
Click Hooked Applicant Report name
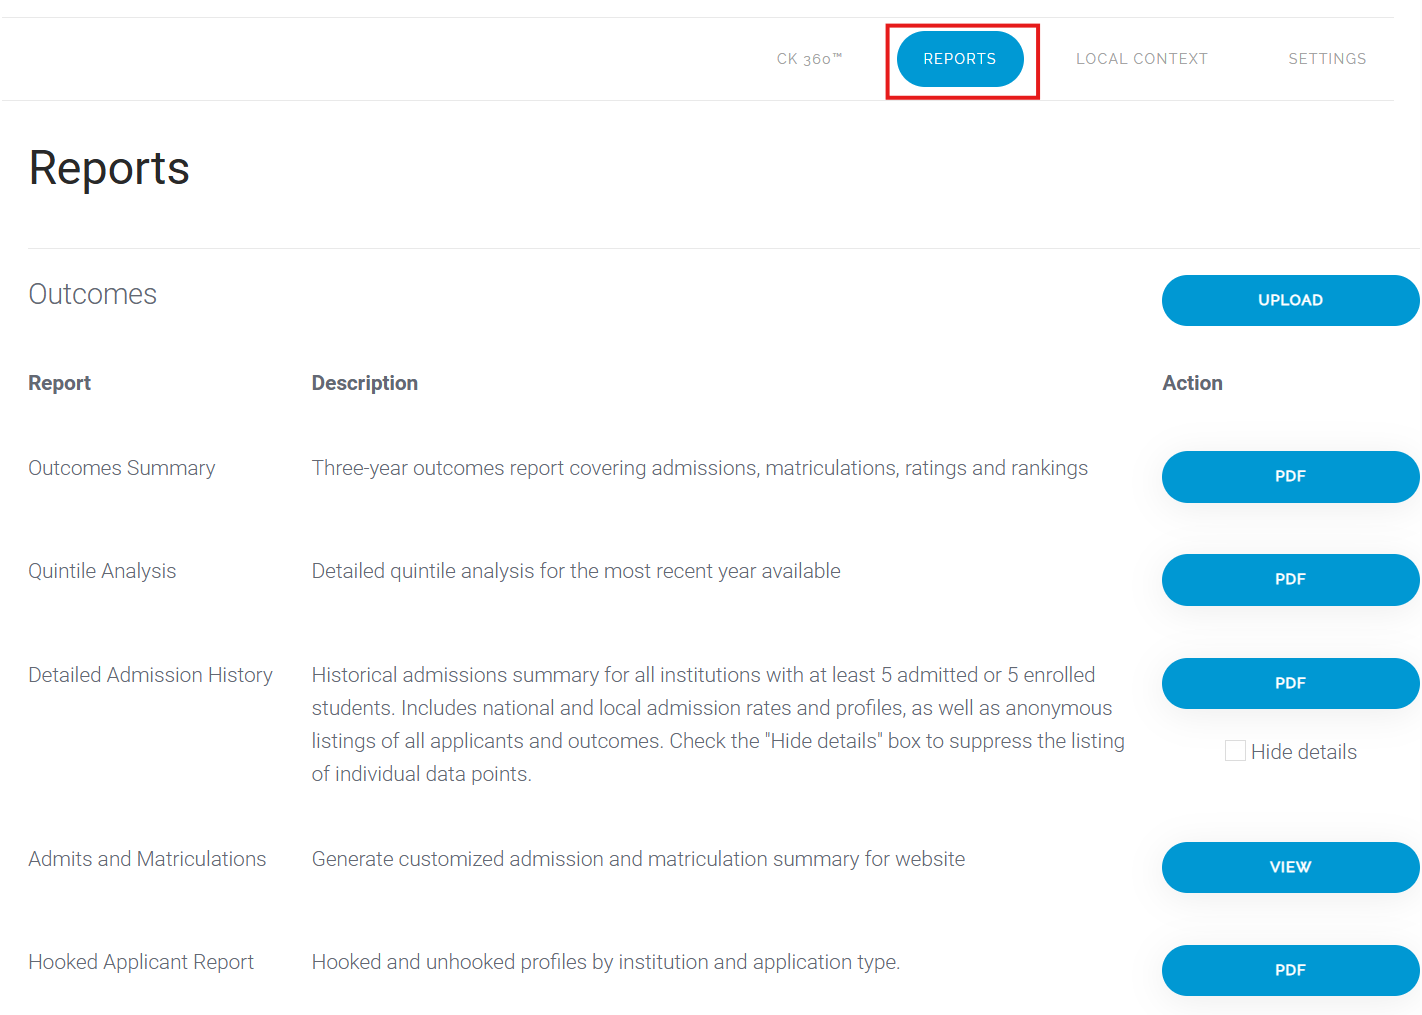coord(141,962)
